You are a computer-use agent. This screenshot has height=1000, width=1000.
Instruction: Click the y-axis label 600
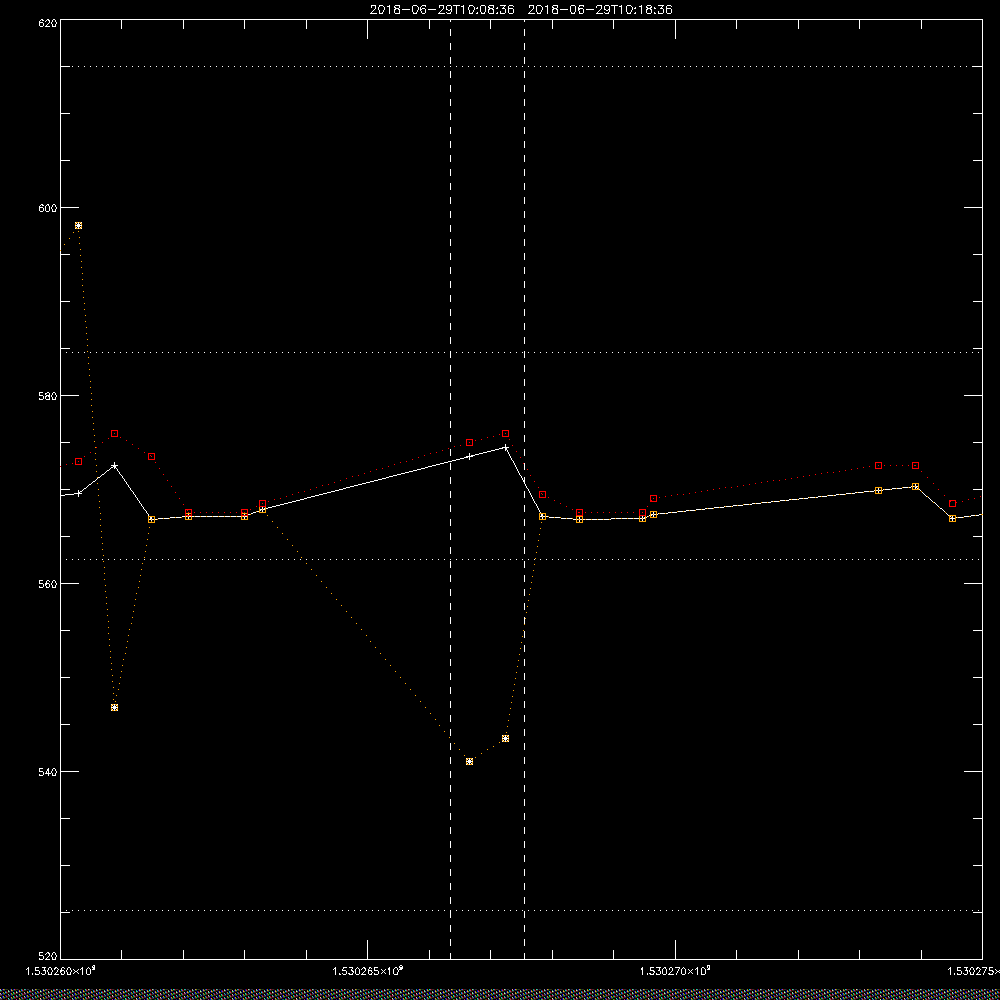click(48, 208)
